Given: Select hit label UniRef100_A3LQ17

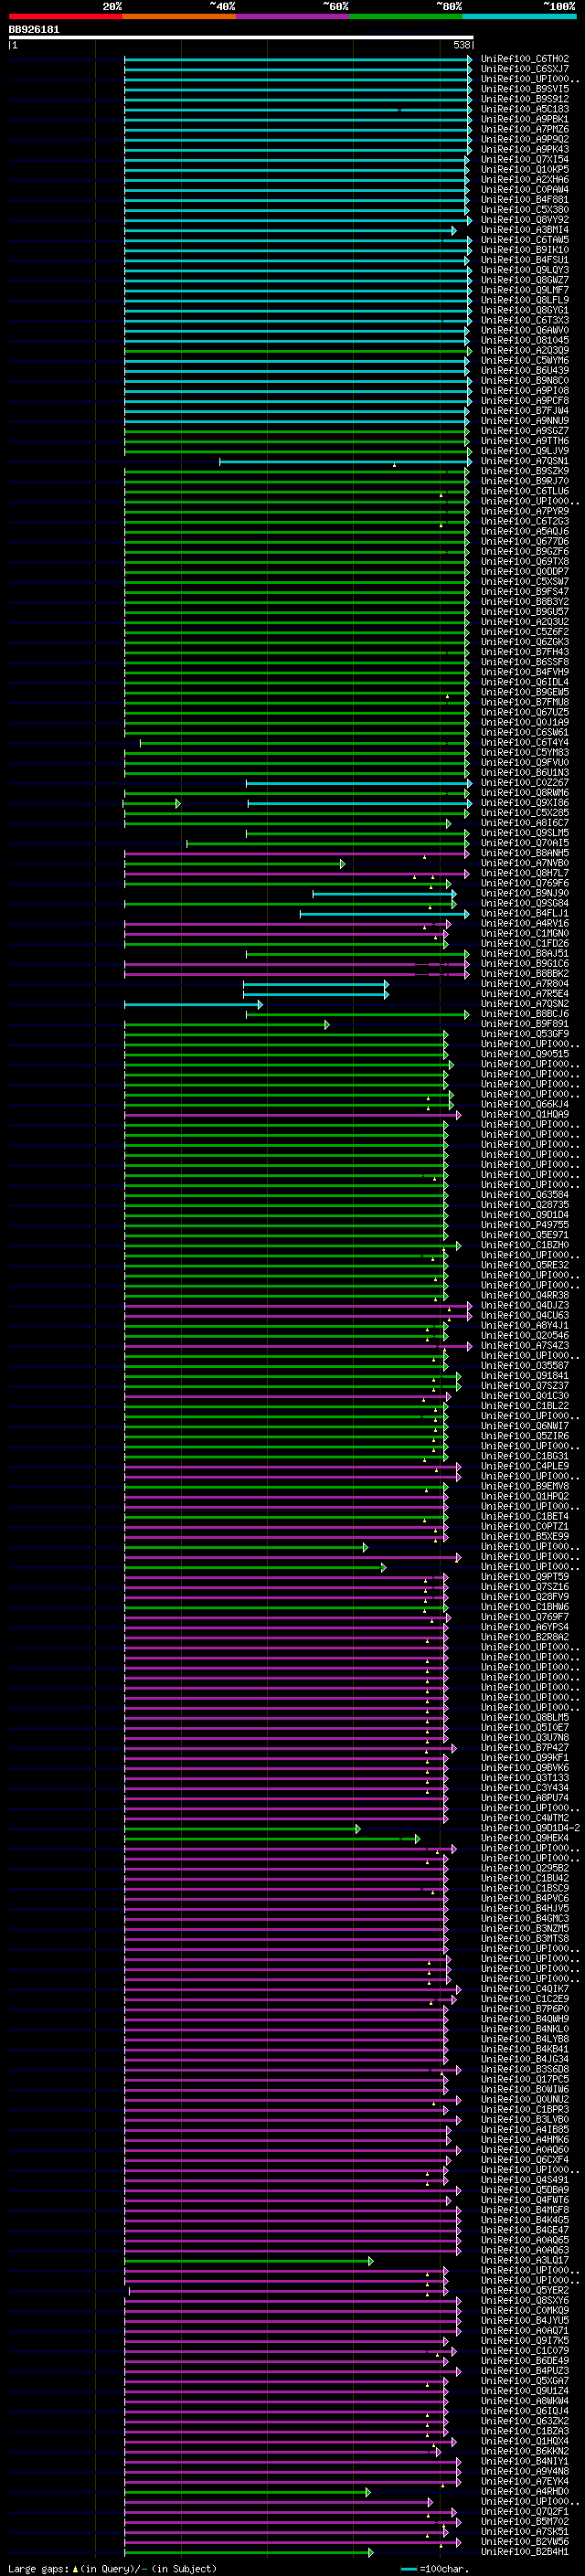Looking at the screenshot, I should click(525, 2260).
